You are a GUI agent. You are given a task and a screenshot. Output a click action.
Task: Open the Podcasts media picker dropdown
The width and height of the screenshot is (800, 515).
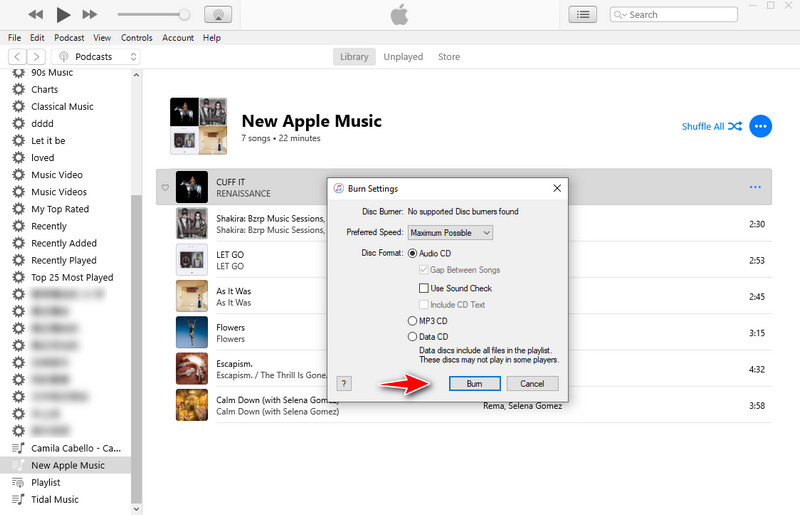(x=96, y=57)
